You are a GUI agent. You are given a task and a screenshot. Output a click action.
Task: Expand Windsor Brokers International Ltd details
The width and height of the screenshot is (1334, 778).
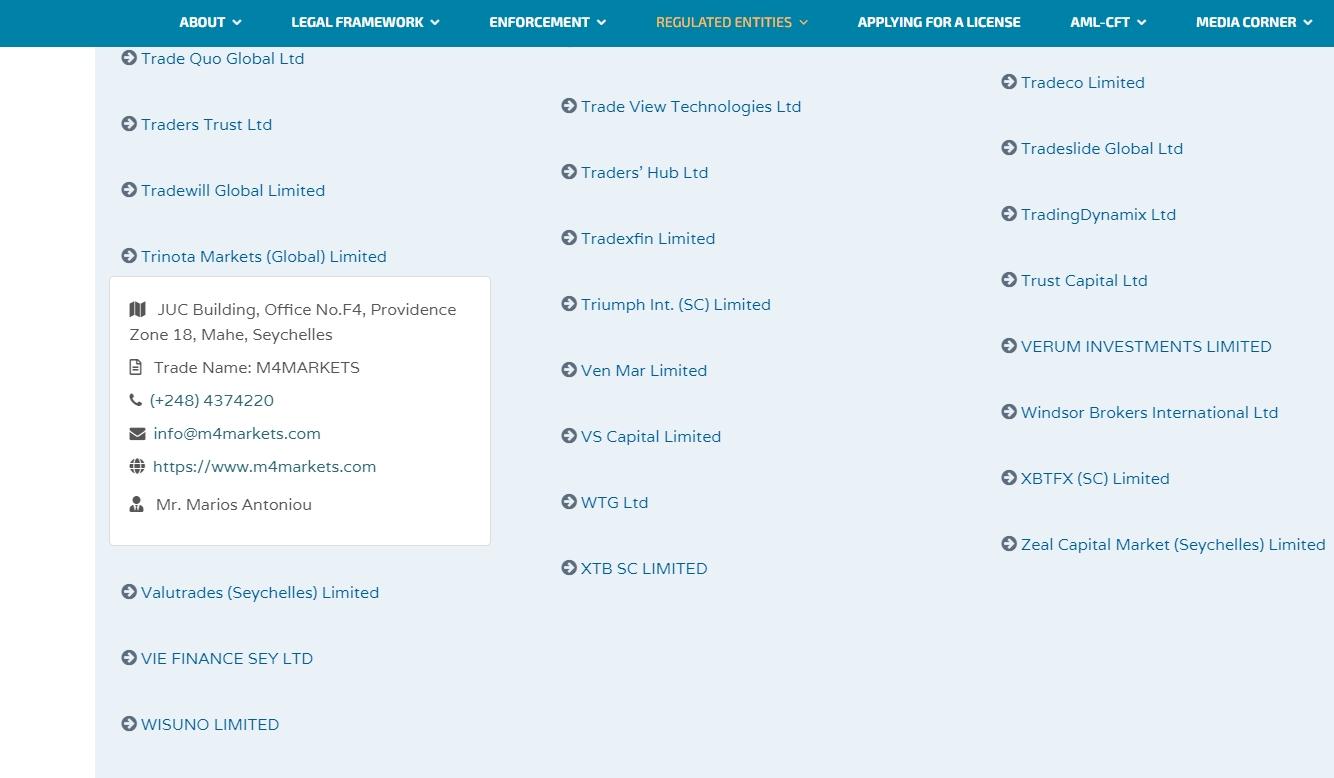pyautogui.click(x=1149, y=412)
